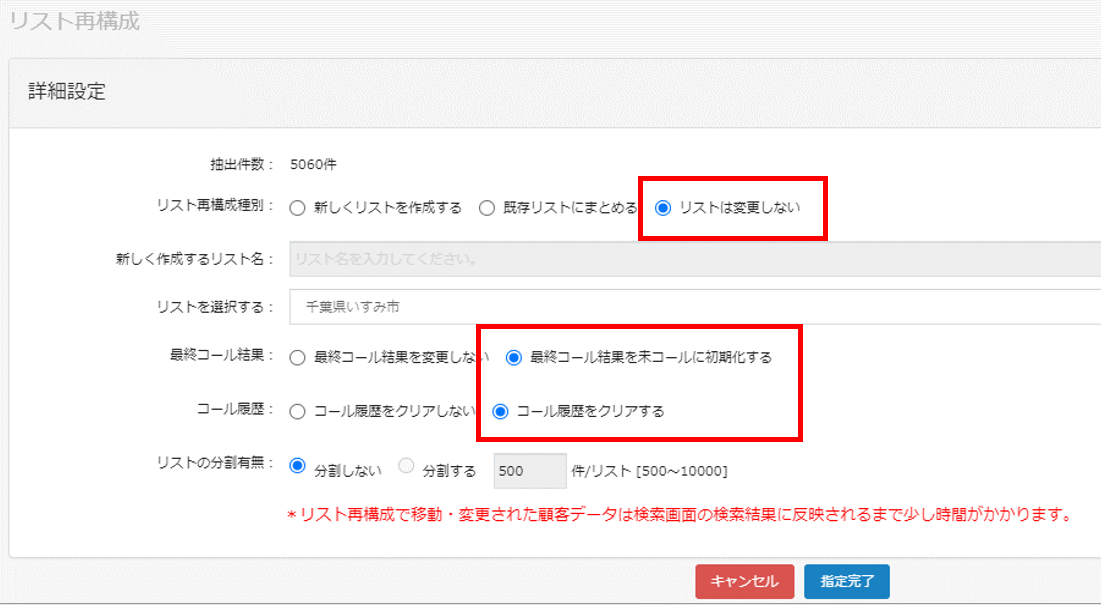Click the リスト再構成 page title

click(x=74, y=21)
